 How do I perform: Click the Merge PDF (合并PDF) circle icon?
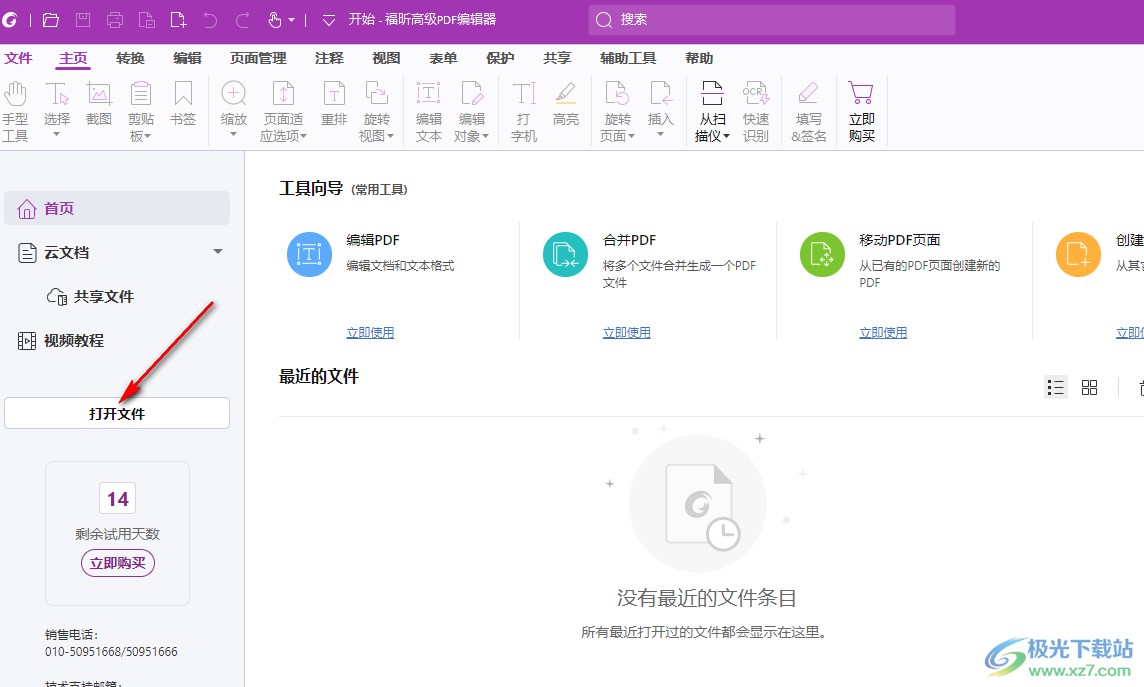pyautogui.click(x=565, y=255)
